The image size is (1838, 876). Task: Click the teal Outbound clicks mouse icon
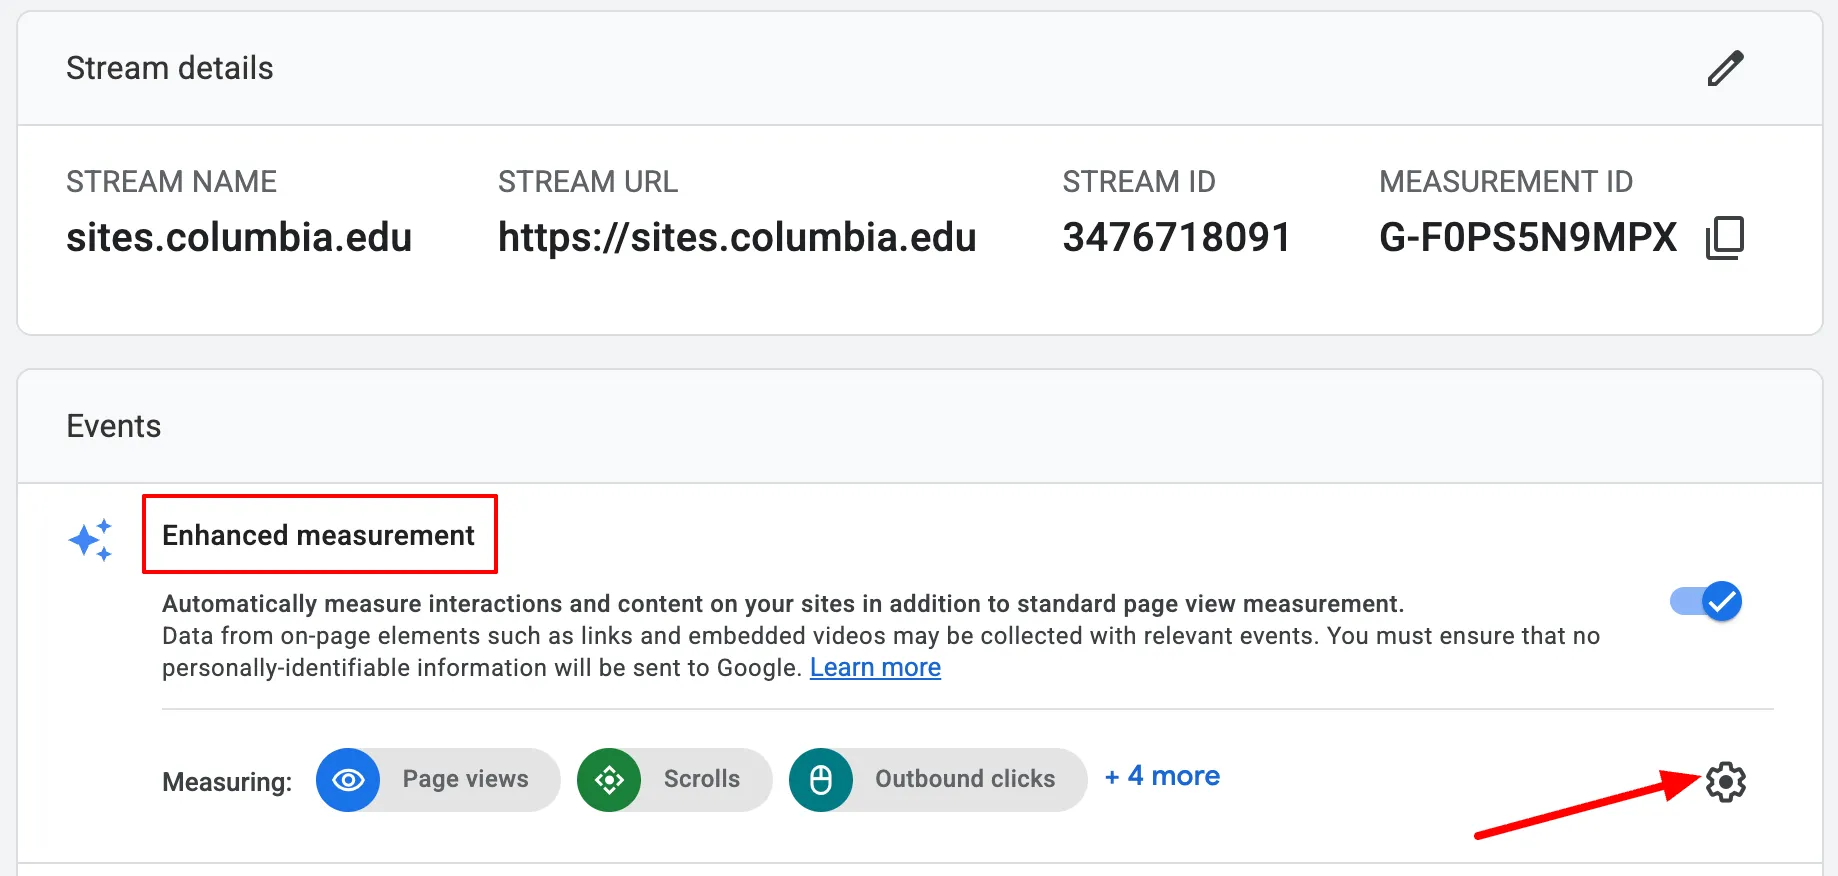point(821,780)
